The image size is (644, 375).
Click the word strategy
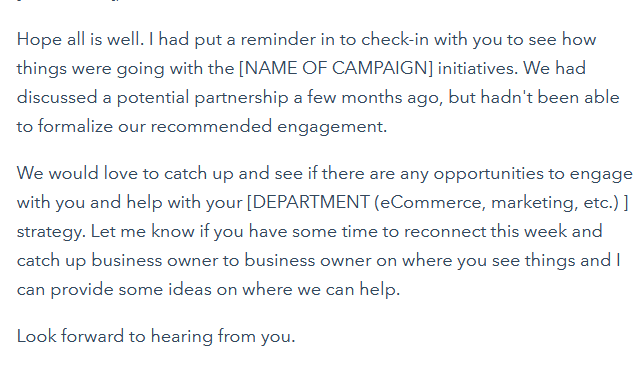pos(51,232)
